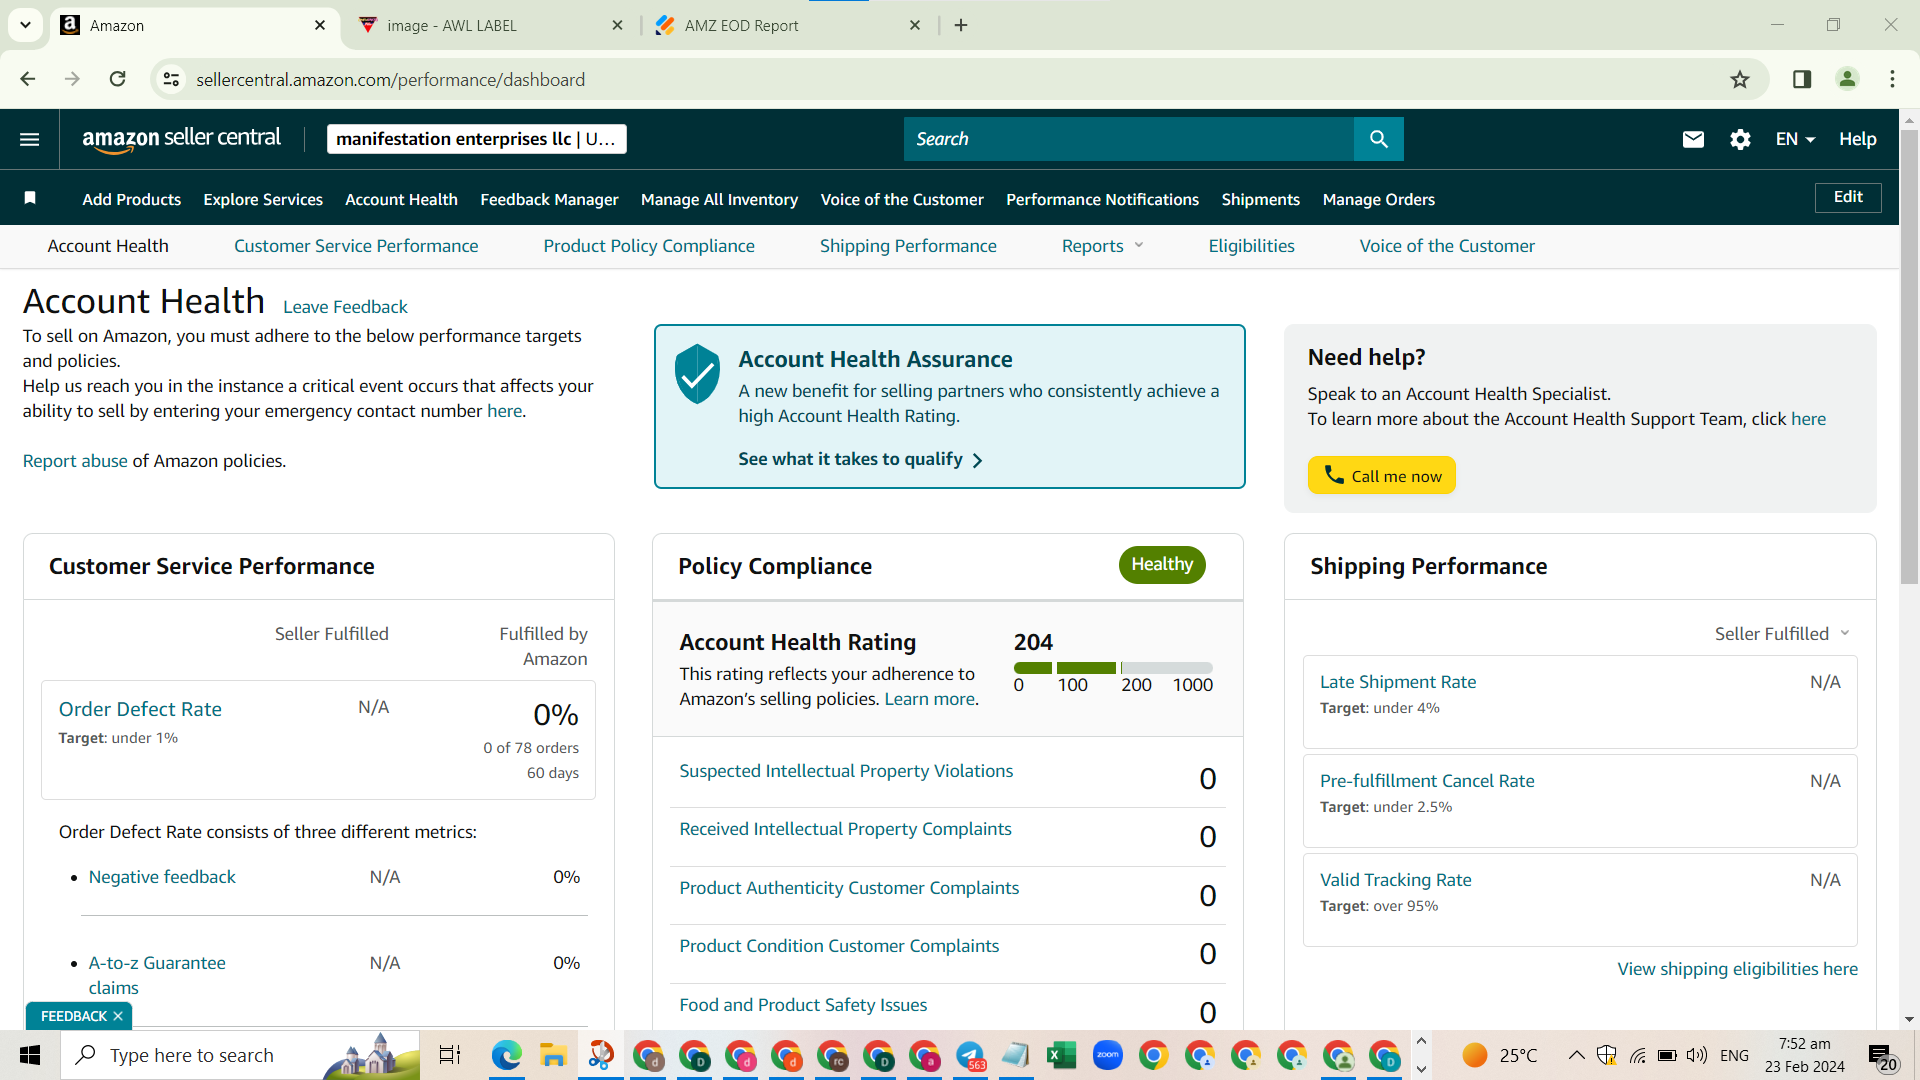Screen dimensions: 1920x1080
Task: Open Order Defect Rate link
Action: coord(140,709)
